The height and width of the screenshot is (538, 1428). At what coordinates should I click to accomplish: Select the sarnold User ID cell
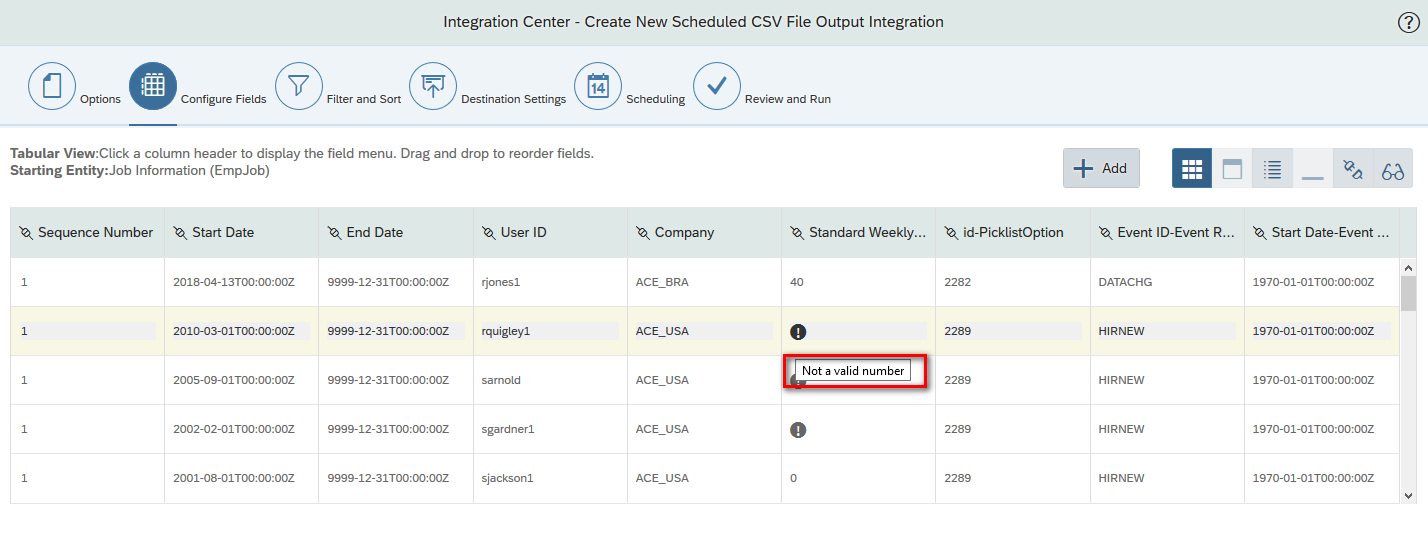(550, 380)
